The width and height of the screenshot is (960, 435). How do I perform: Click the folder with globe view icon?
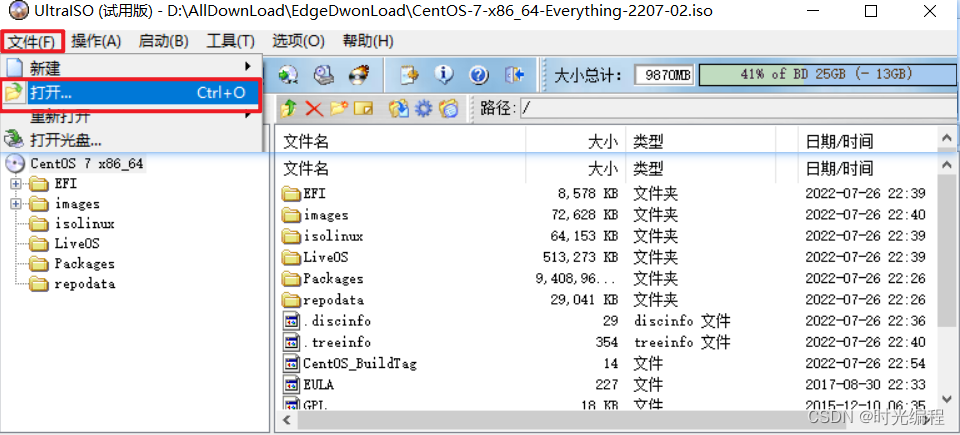448,109
